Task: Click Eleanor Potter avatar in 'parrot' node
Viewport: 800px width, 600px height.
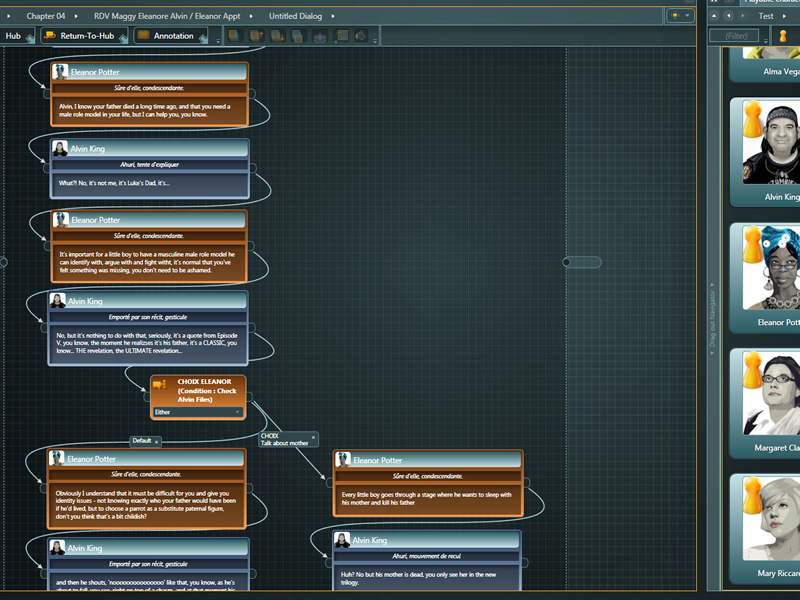Action: pyautogui.click(x=57, y=458)
